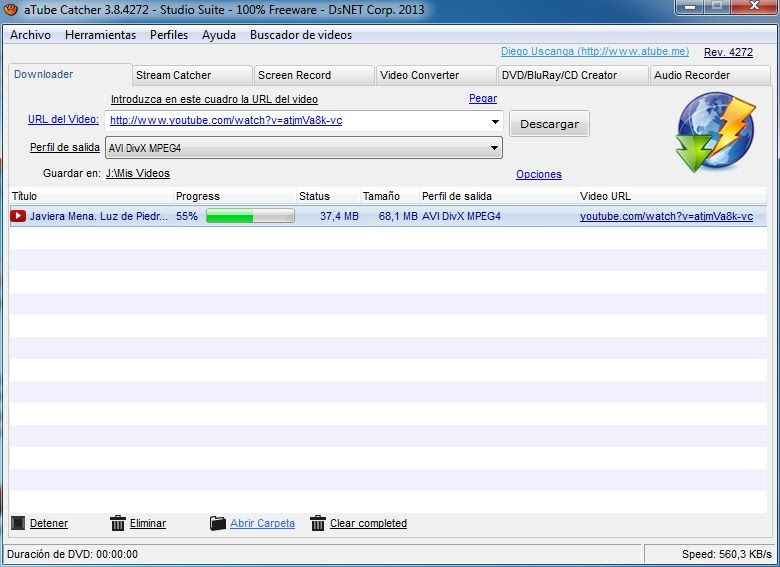Switch to the Audio Recorder tab

[710, 75]
